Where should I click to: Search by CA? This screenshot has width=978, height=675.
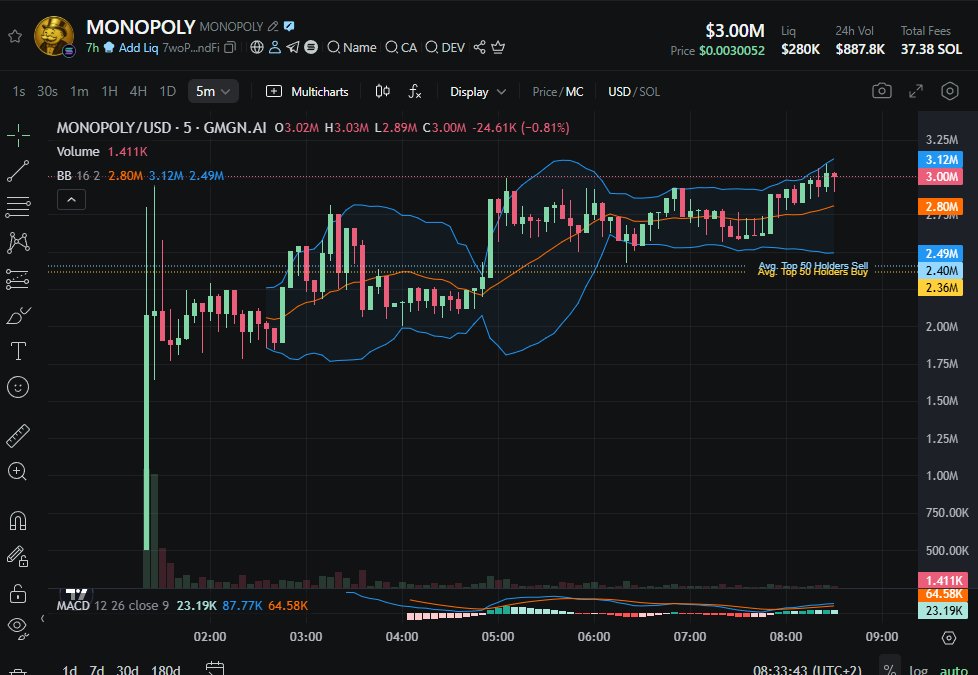pos(401,47)
